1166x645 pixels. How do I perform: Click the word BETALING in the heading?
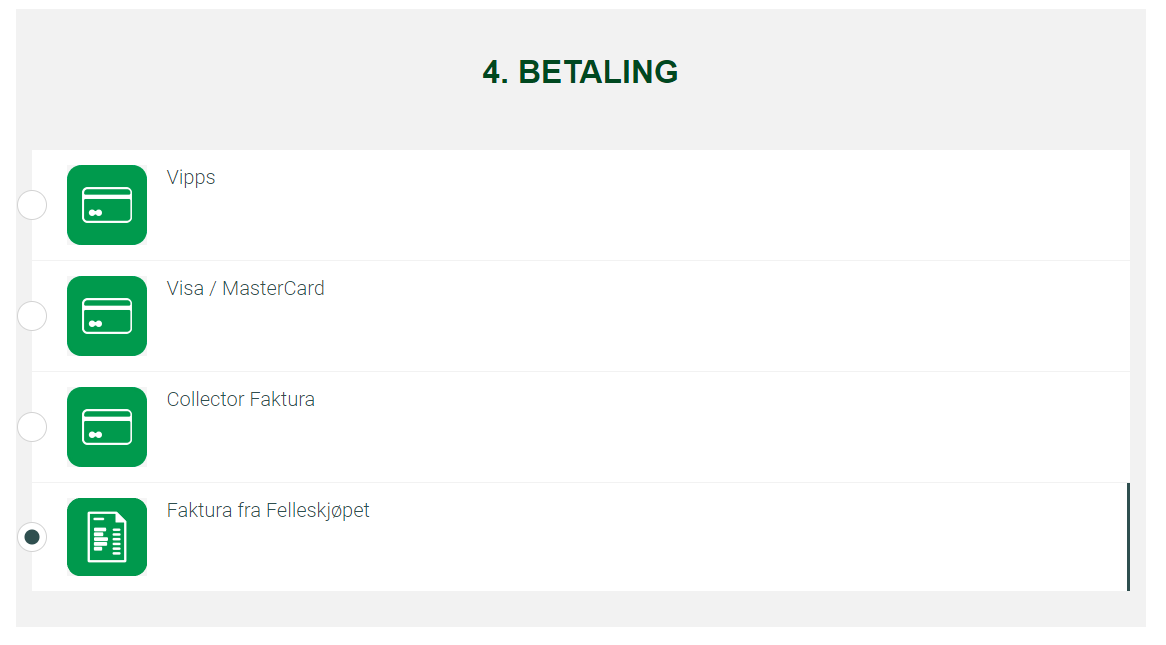pos(598,72)
